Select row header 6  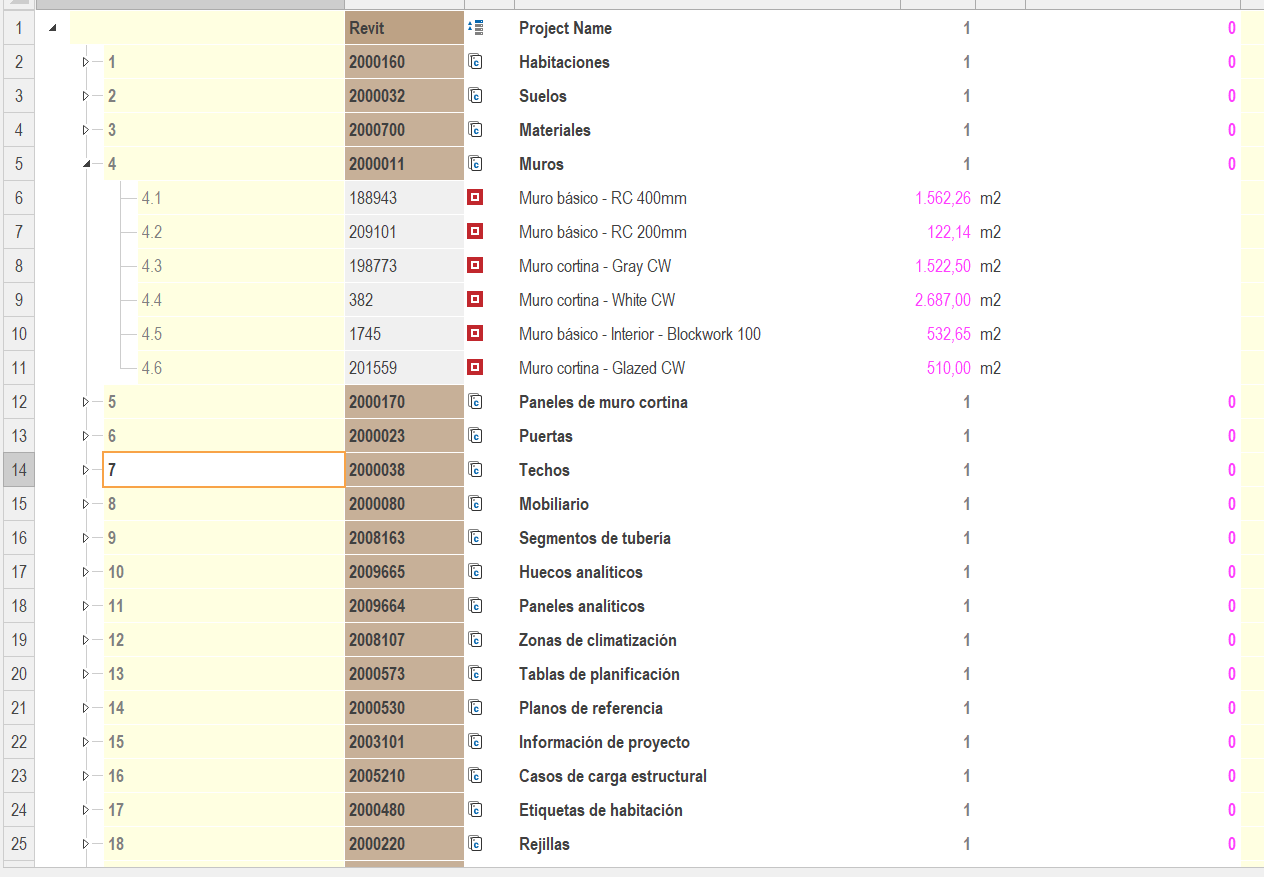[19, 198]
